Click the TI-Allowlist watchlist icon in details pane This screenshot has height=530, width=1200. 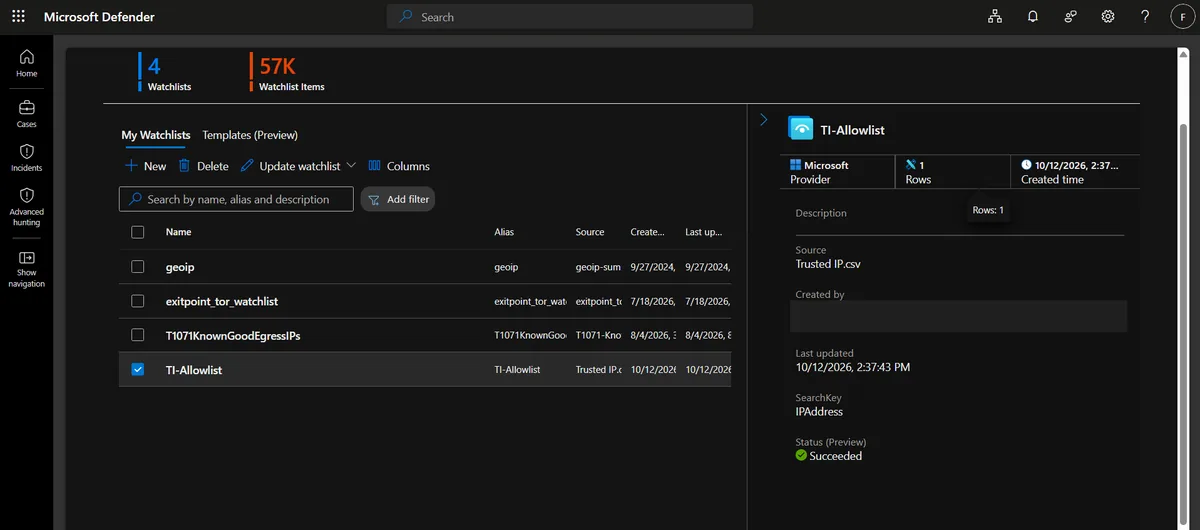(801, 129)
